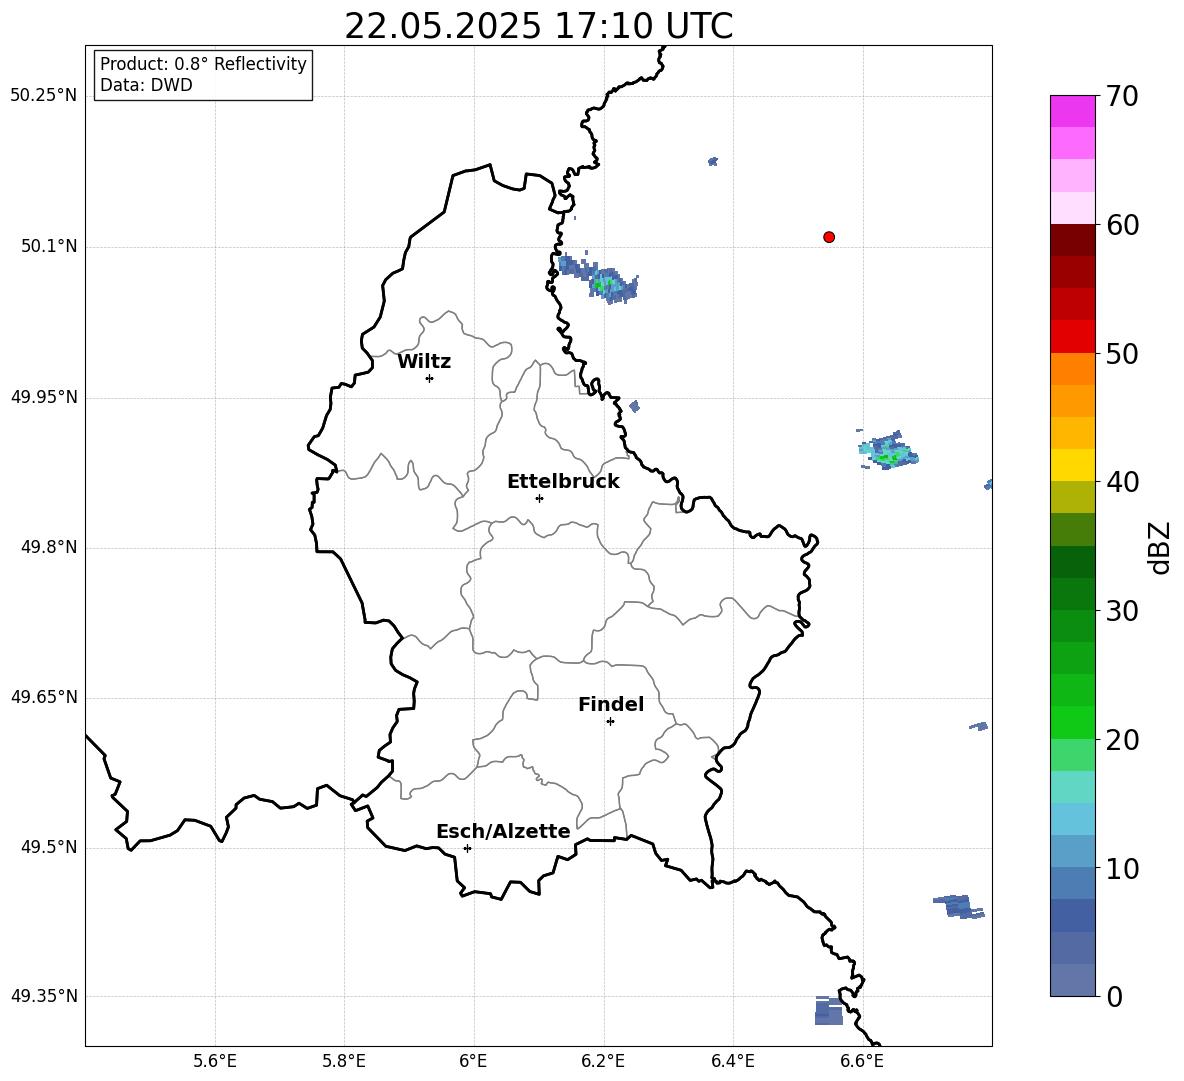Viewport: 1184px width, 1081px height.
Task: Click the cyan-green radar echo near 6.65°E
Action: pos(888,451)
